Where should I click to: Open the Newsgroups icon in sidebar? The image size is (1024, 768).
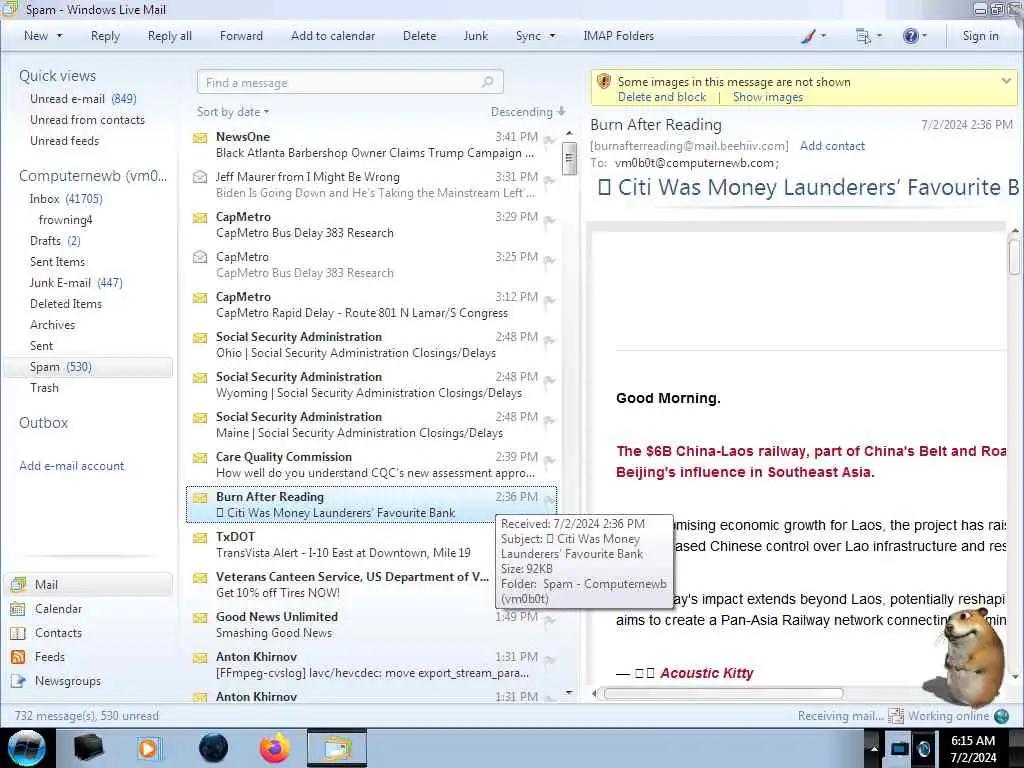click(18, 681)
